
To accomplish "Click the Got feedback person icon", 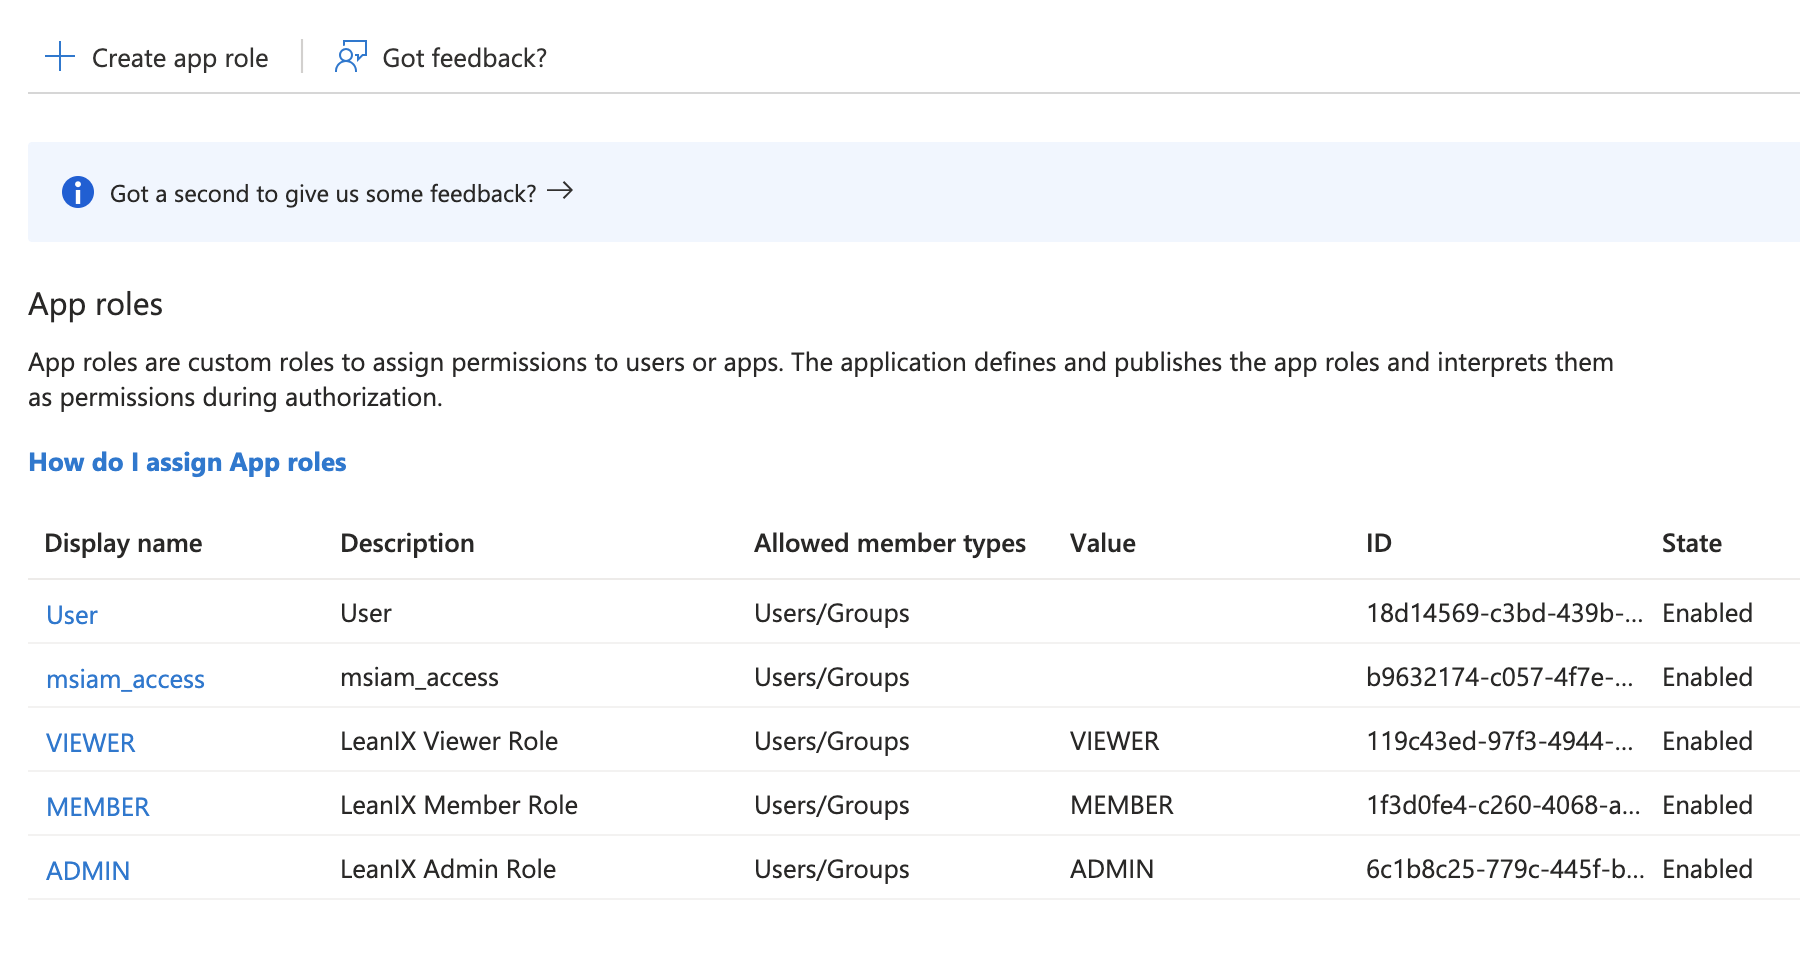I will 350,57.
